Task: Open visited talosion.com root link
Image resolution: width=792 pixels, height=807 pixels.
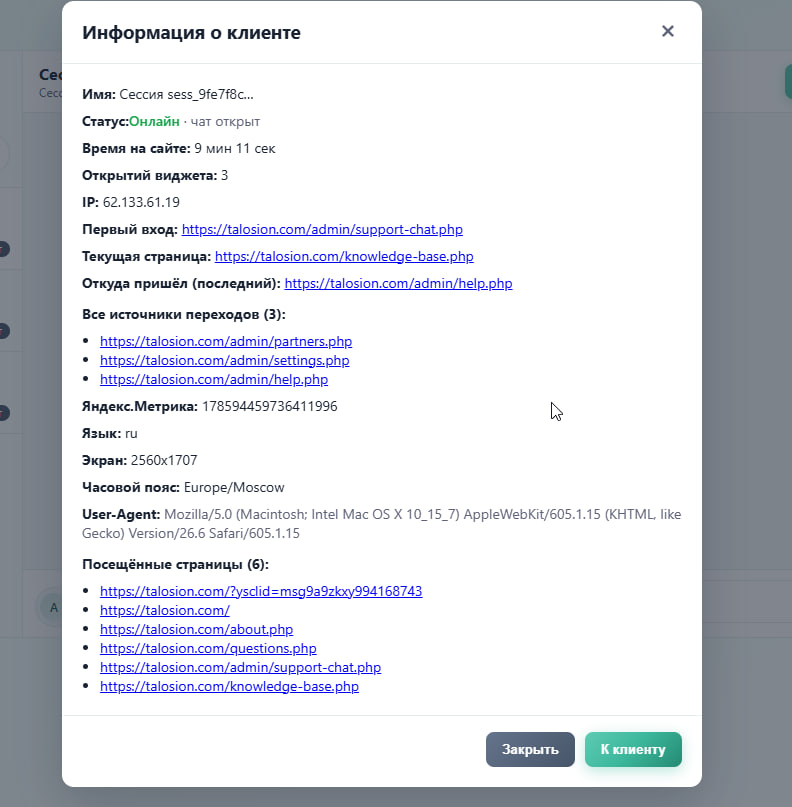Action: 165,610
